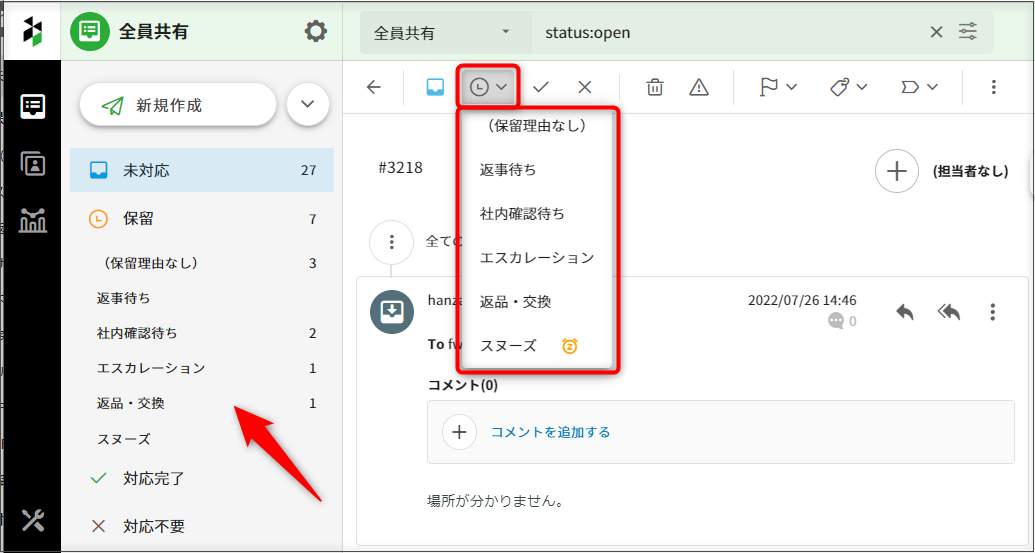Click the trash delete icon
1035x553 pixels.
(655, 87)
